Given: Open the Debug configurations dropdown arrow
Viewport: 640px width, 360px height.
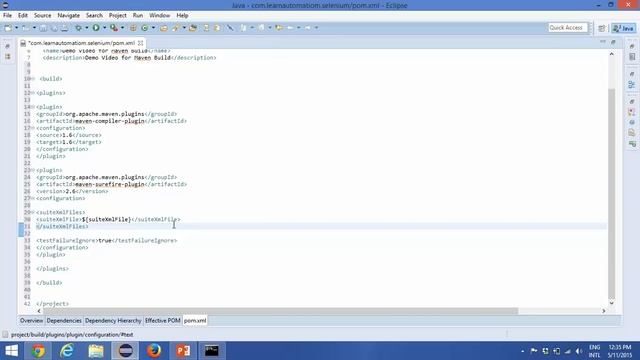Looking at the screenshot, I should tap(87, 28).
